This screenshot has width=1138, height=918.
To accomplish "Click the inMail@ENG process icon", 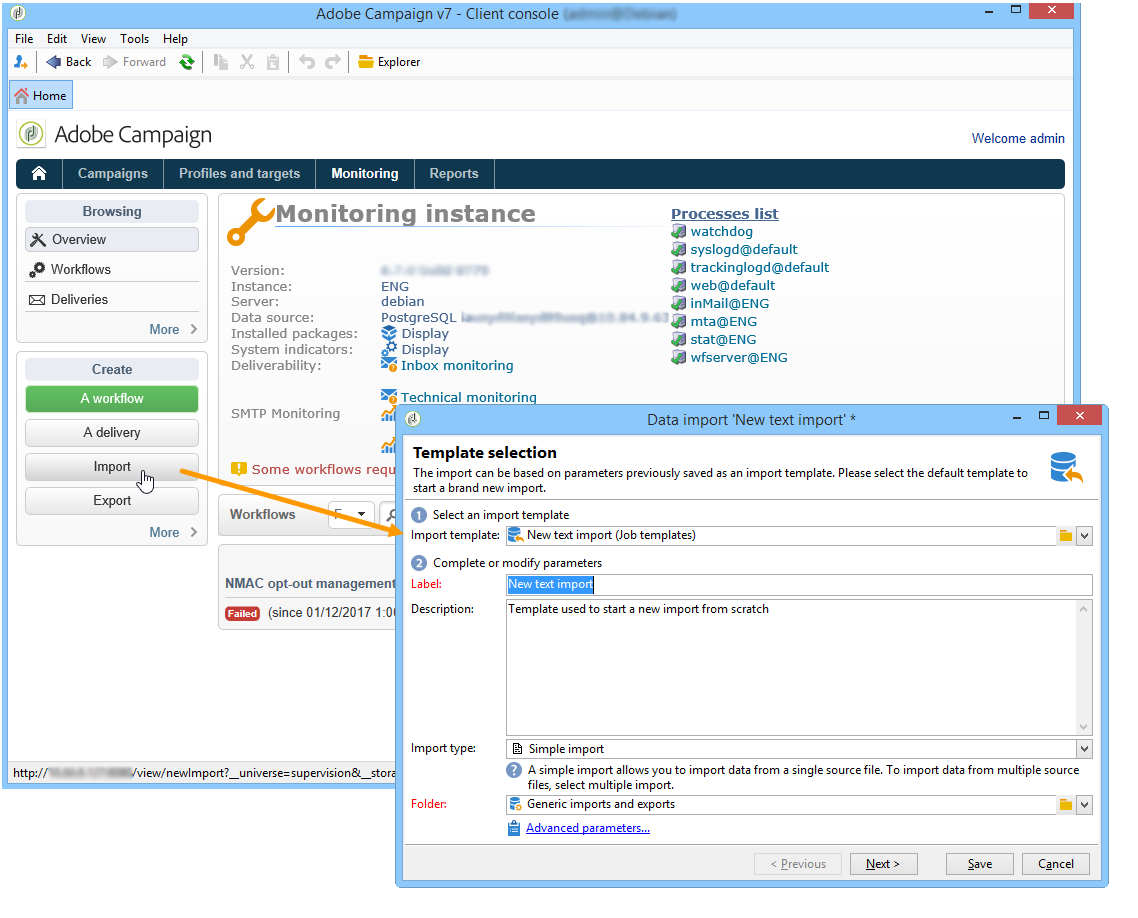I will tap(679, 303).
